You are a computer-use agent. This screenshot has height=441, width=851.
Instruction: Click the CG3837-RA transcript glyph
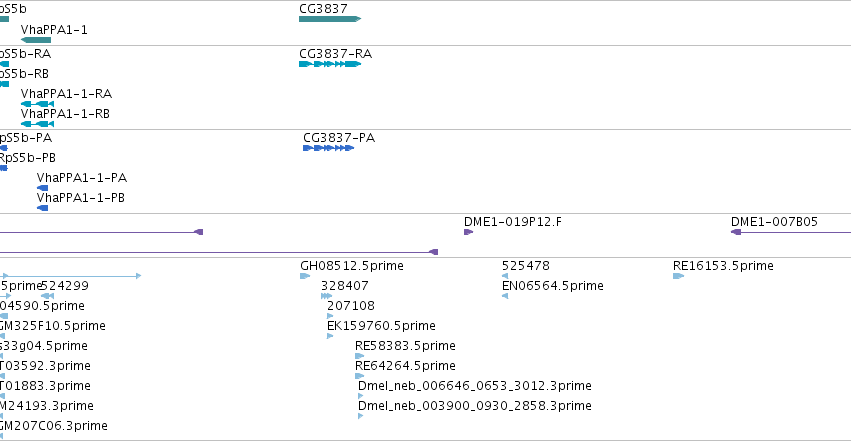pos(330,64)
